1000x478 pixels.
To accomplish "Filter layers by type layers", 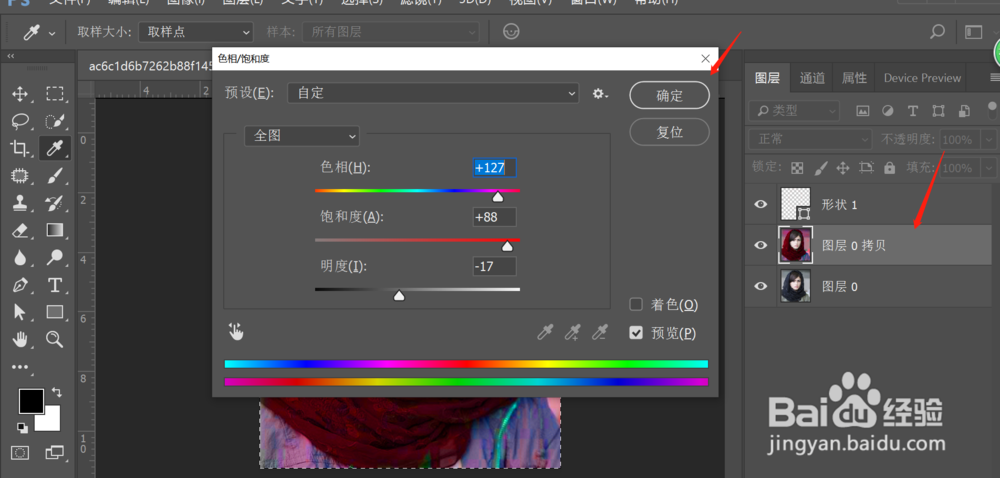I will 913,111.
